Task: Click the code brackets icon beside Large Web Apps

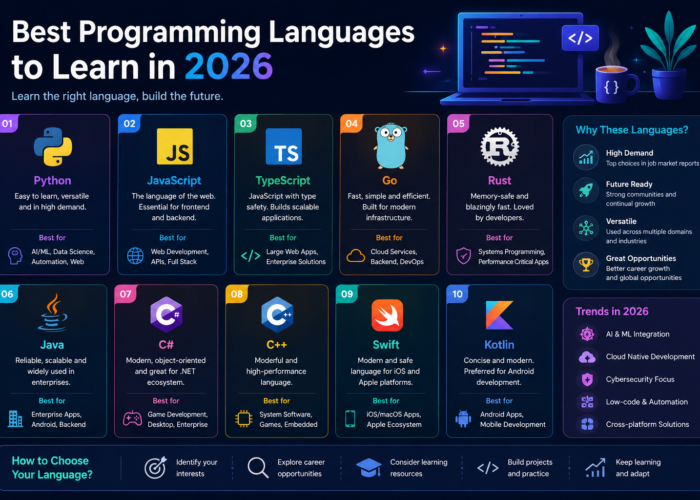Action: (x=250, y=256)
